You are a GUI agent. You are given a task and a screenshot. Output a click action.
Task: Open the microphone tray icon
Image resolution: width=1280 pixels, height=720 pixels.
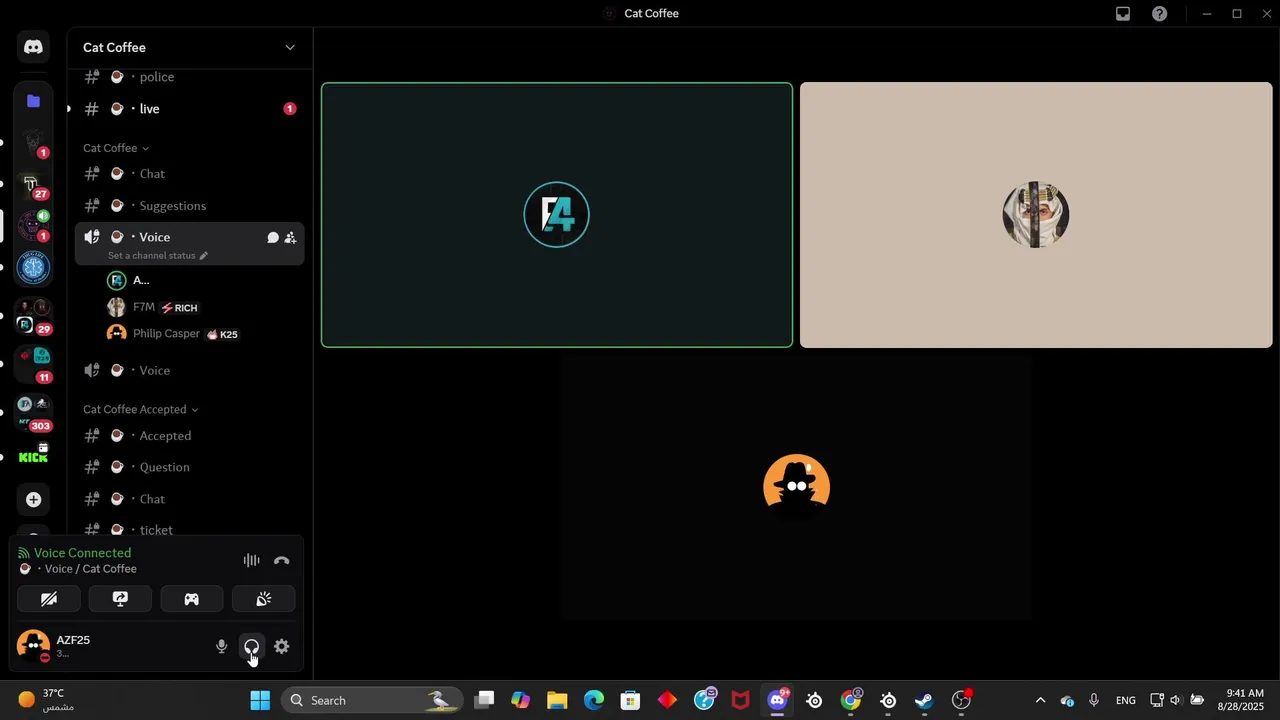tap(1093, 700)
